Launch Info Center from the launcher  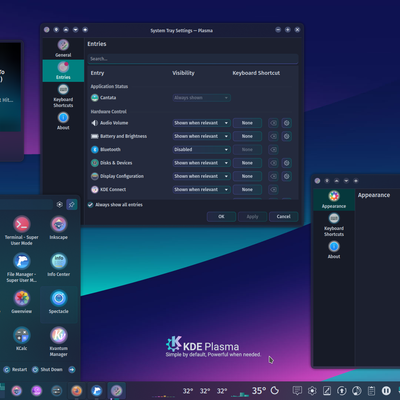[59, 265]
